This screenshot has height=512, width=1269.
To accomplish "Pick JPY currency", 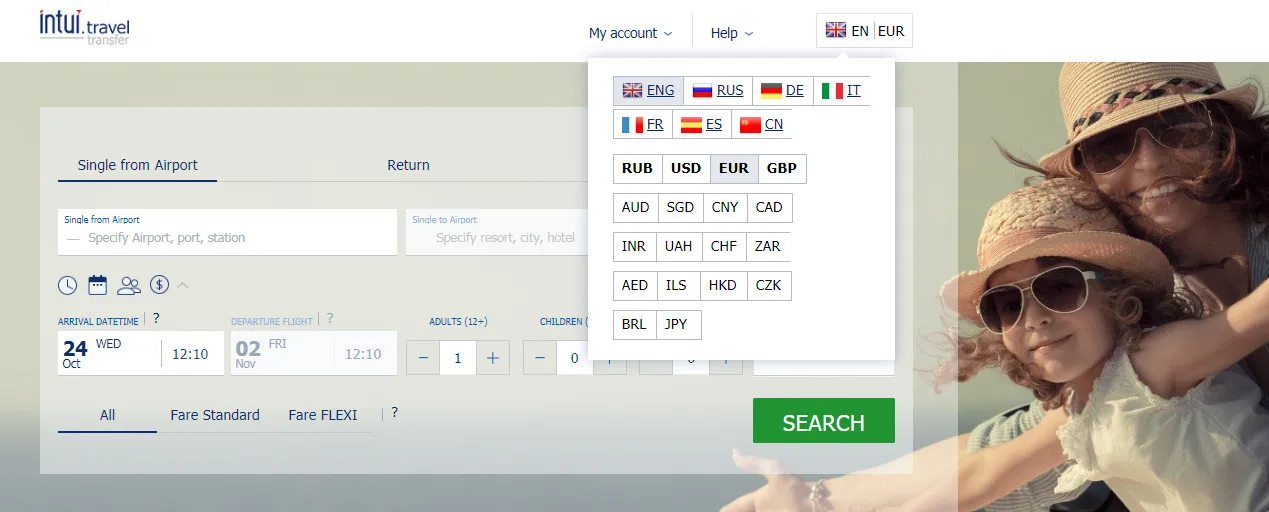I will click(x=677, y=325).
